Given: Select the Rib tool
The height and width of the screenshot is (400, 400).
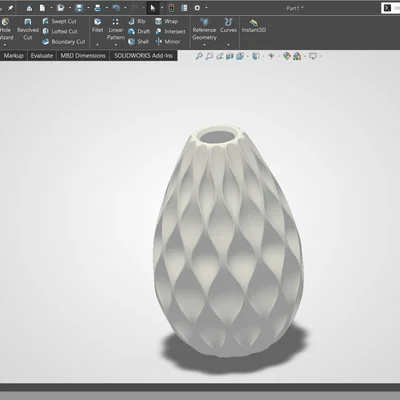Looking at the screenshot, I should tap(137, 21).
